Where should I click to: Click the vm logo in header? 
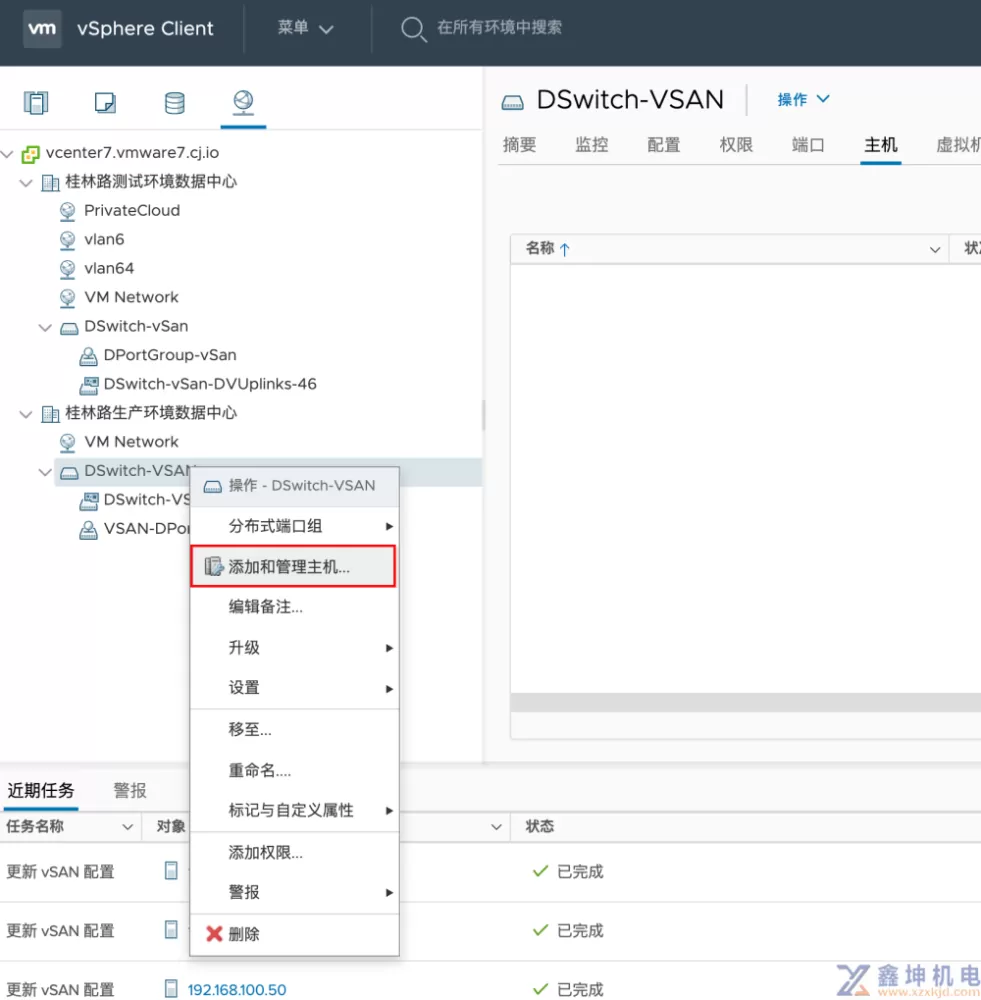tap(42, 28)
